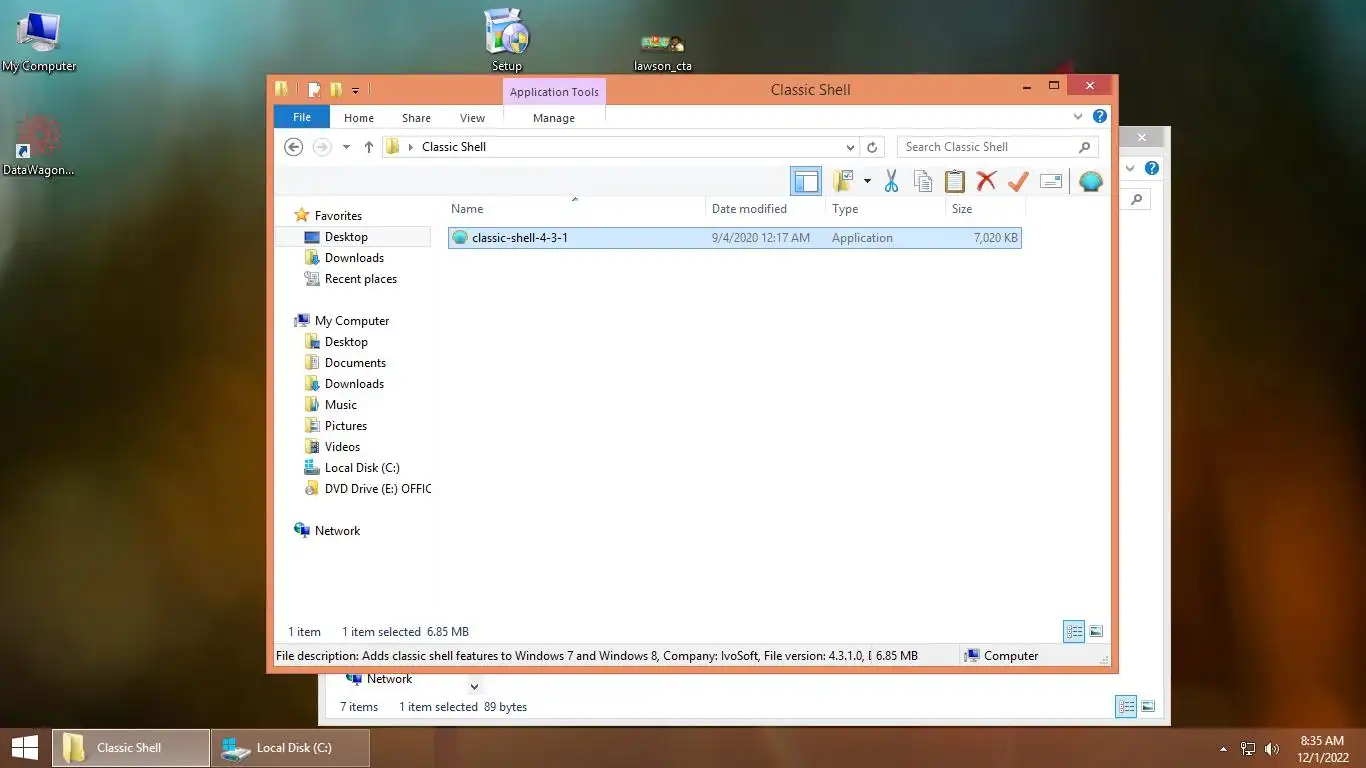Switch to details view in Classic Shell window
Screen dimensions: 1366x768
[1074, 631]
